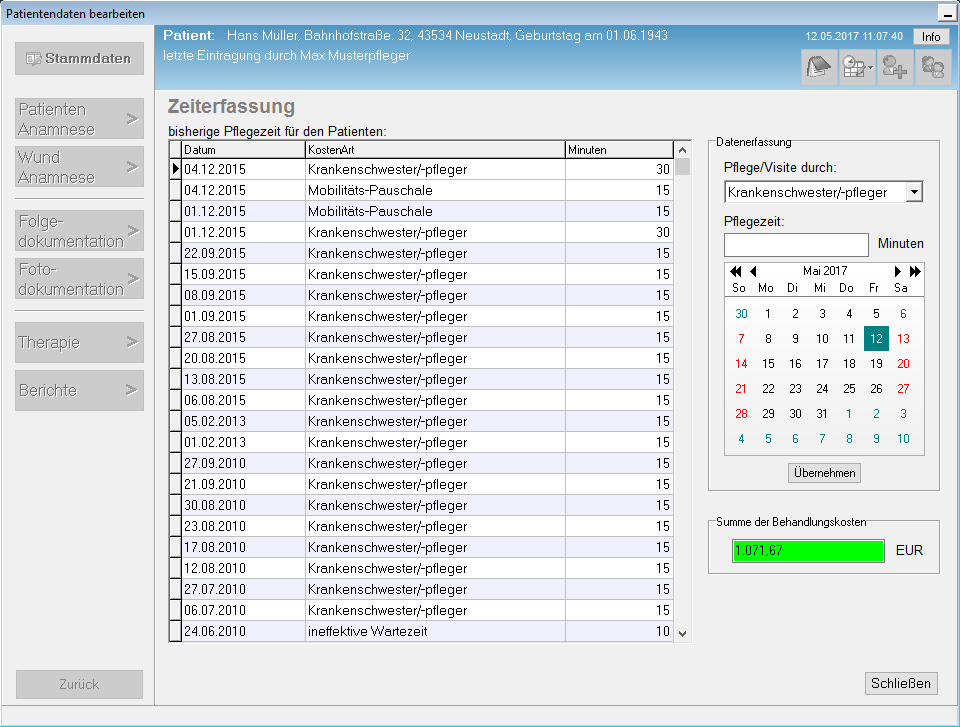
Task: Open the Therapie section
Action: click(x=80, y=342)
